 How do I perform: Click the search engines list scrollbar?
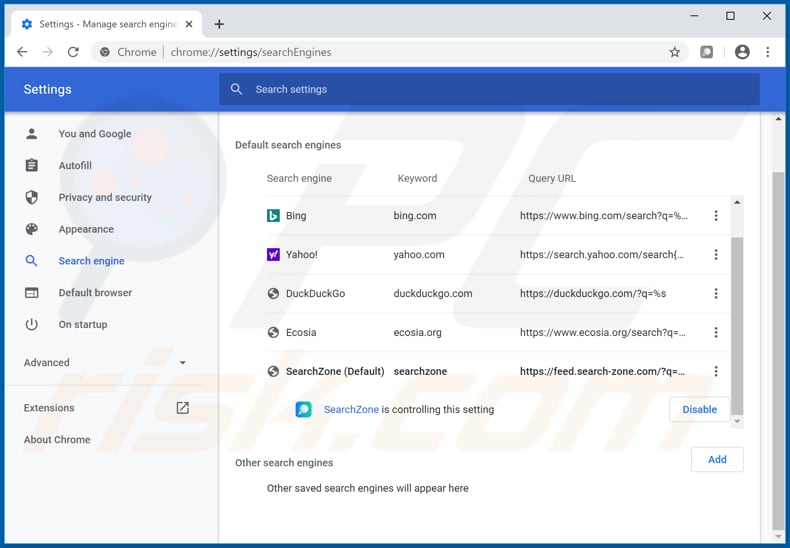click(x=737, y=320)
